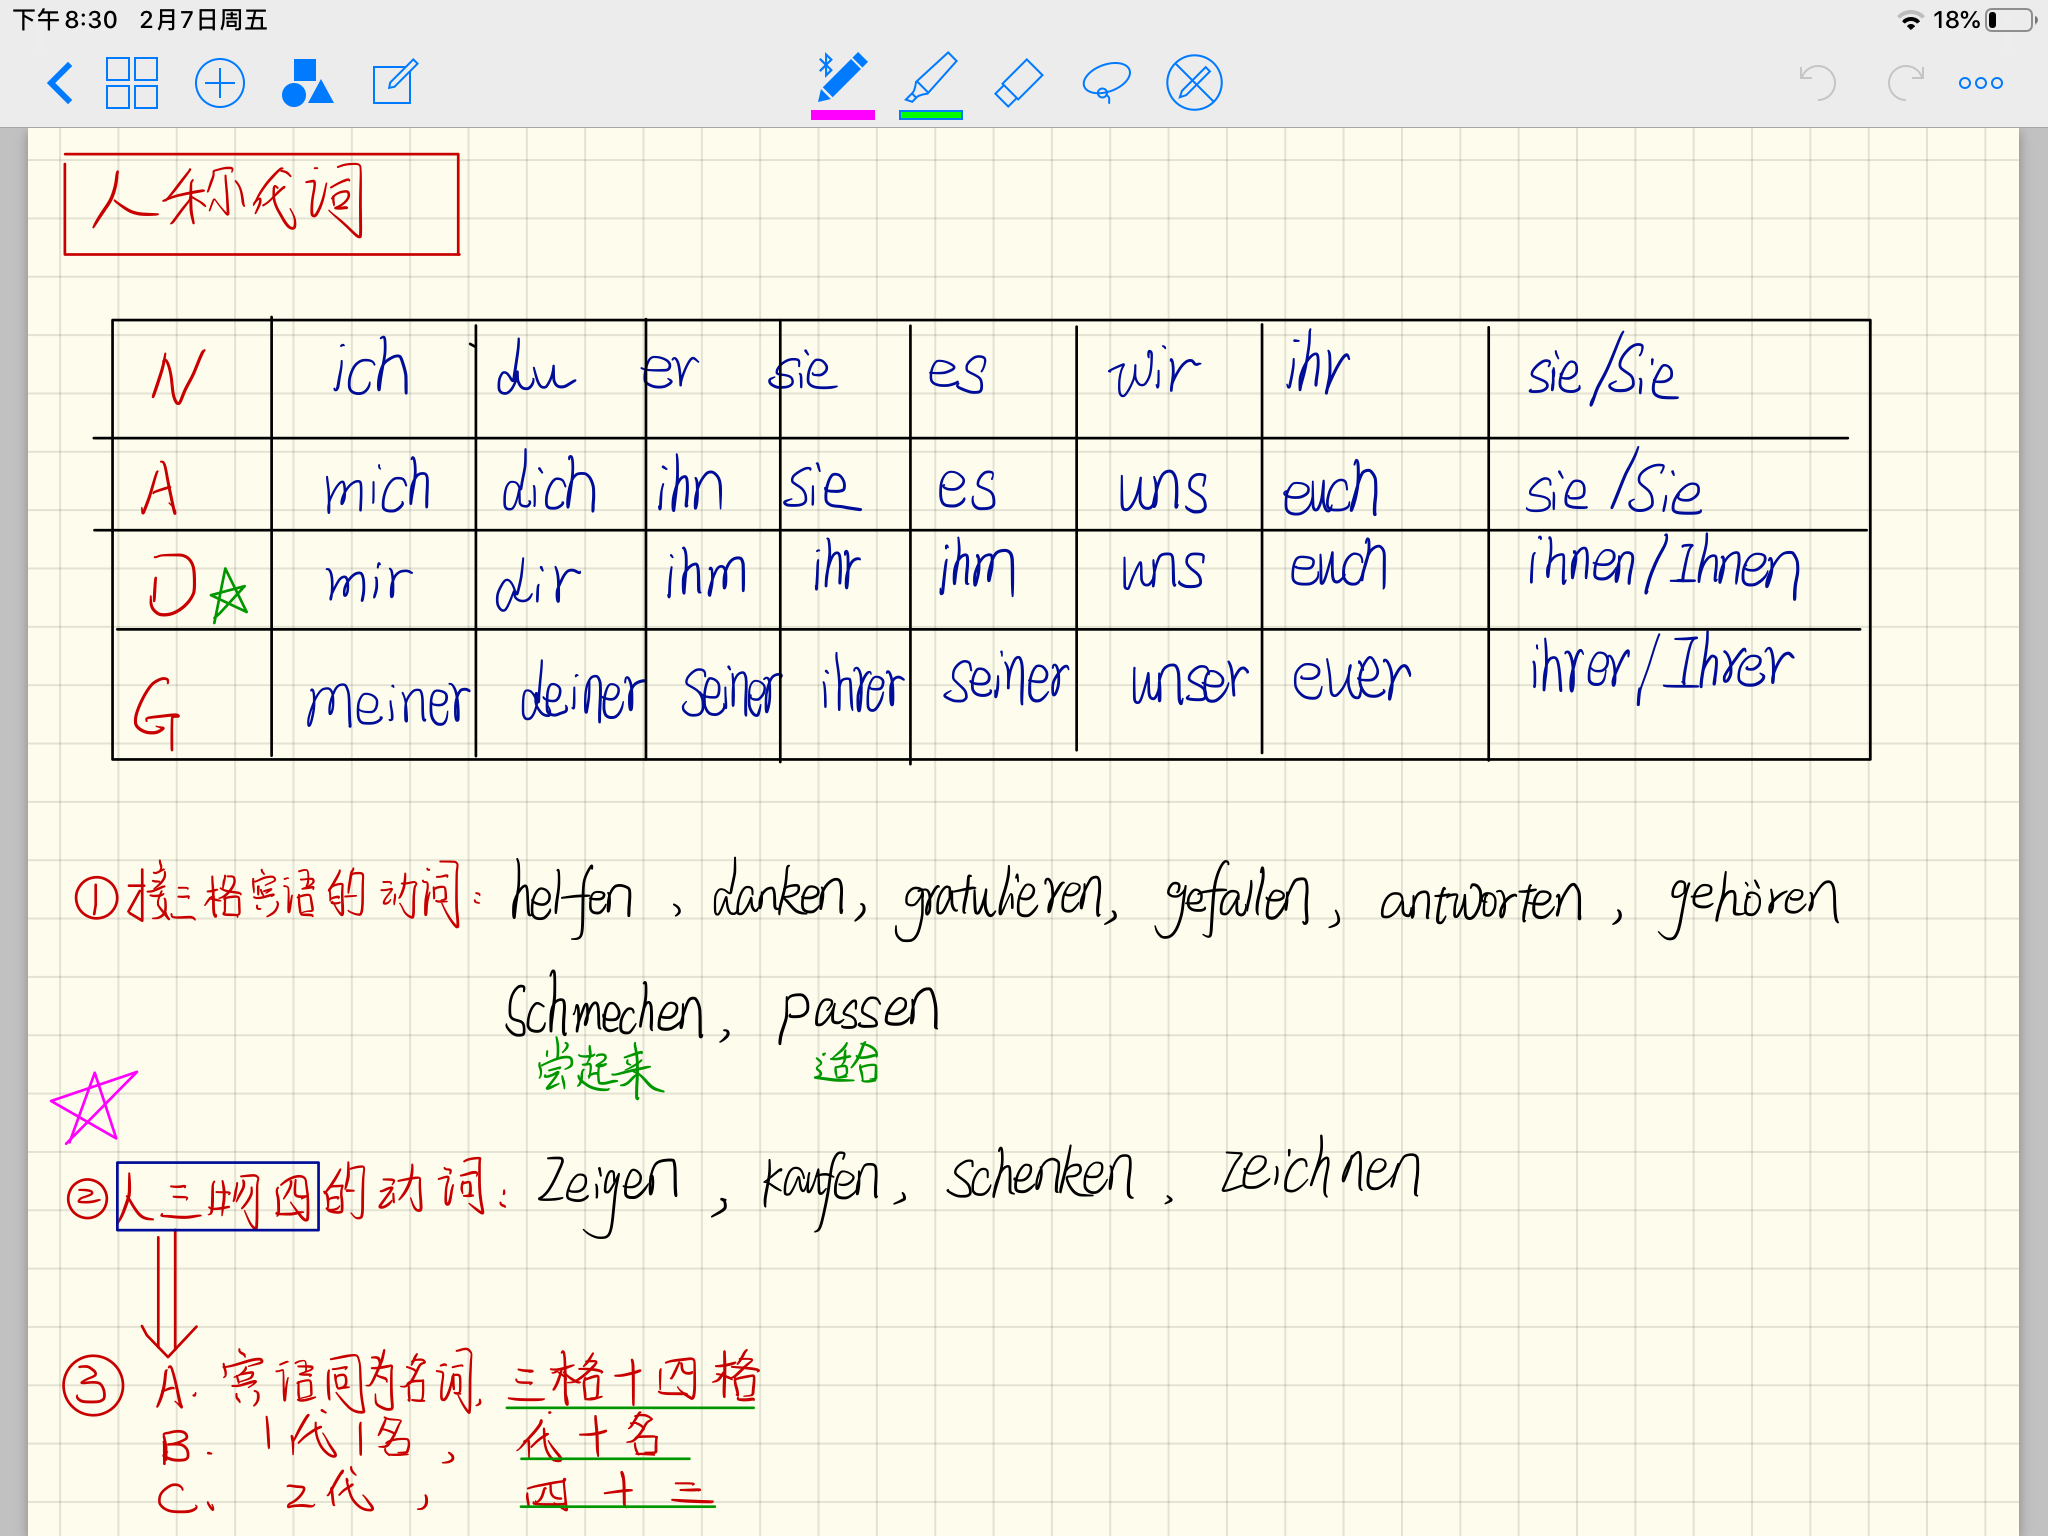
Task: Undo the last stroke
Action: (x=1817, y=83)
